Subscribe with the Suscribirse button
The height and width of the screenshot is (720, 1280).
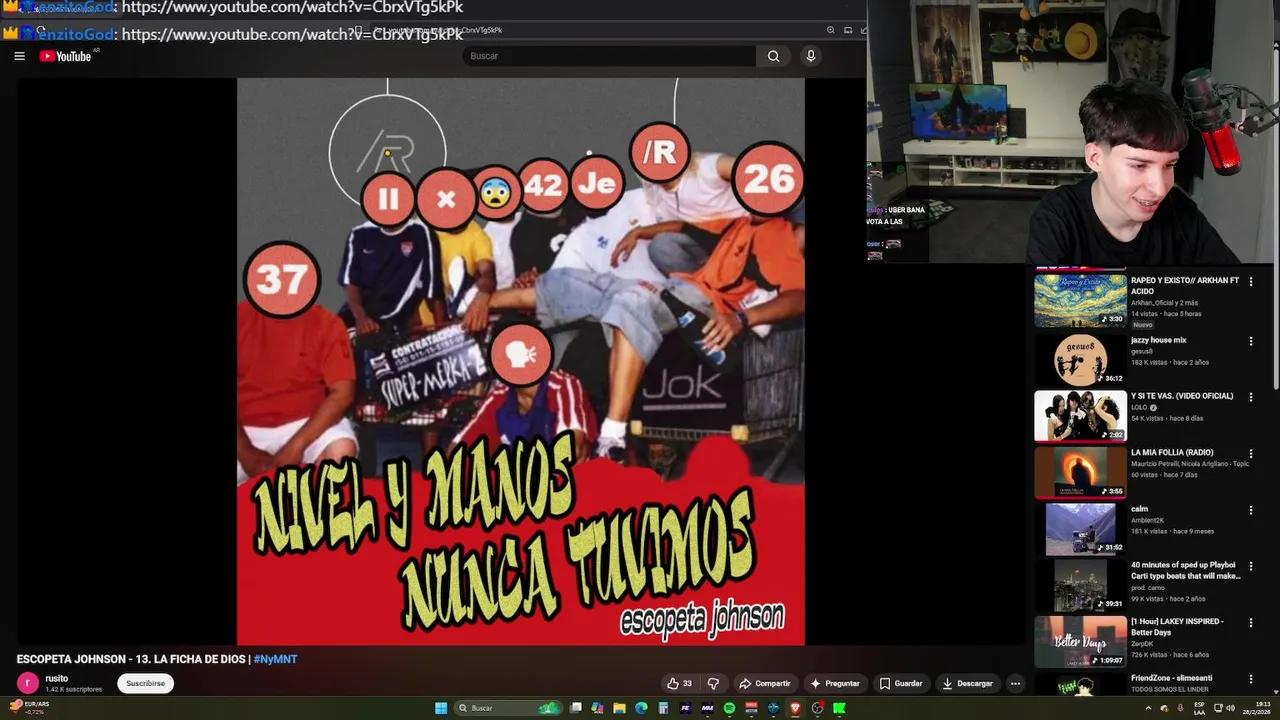tap(145, 684)
